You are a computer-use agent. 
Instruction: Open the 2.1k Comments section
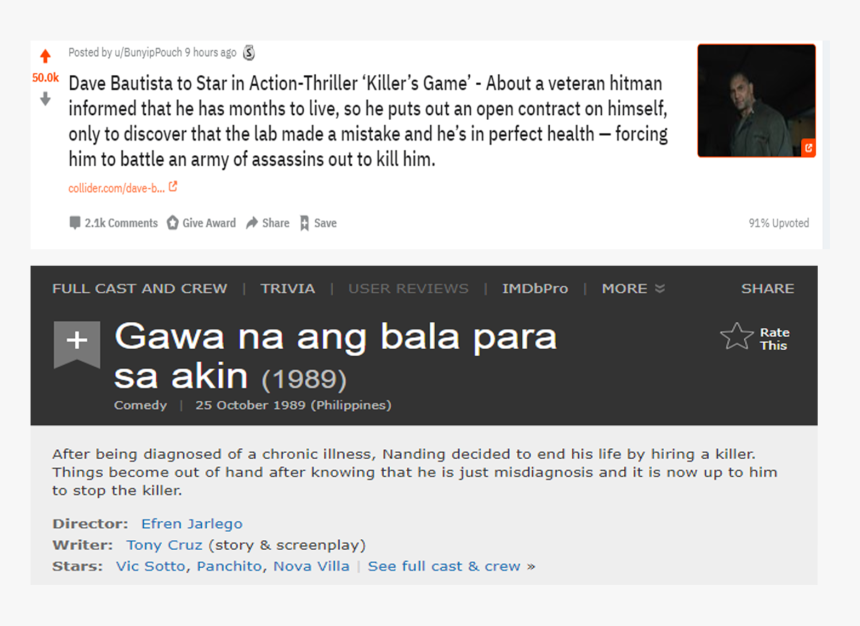[114, 223]
